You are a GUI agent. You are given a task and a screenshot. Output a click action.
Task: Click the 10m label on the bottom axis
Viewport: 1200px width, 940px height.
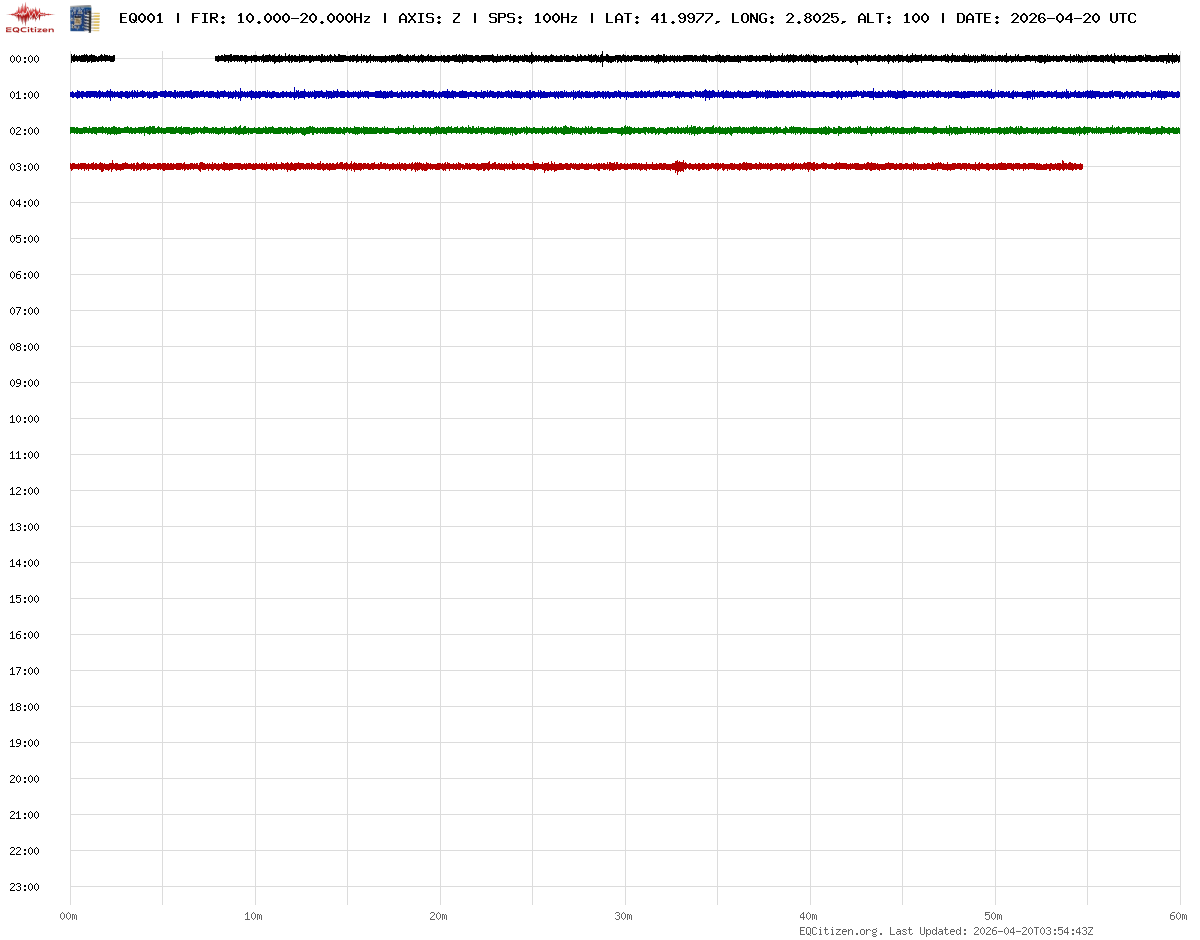(x=253, y=916)
